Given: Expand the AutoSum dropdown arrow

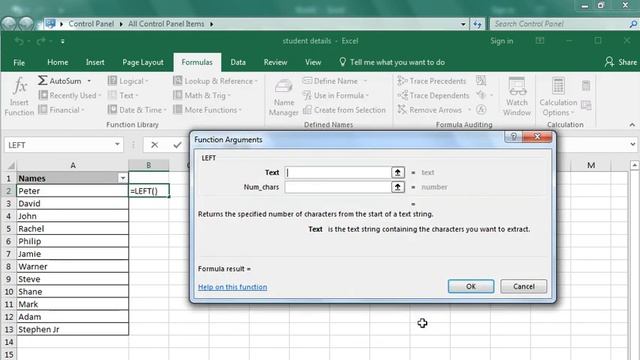Looking at the screenshot, I should [x=89, y=81].
